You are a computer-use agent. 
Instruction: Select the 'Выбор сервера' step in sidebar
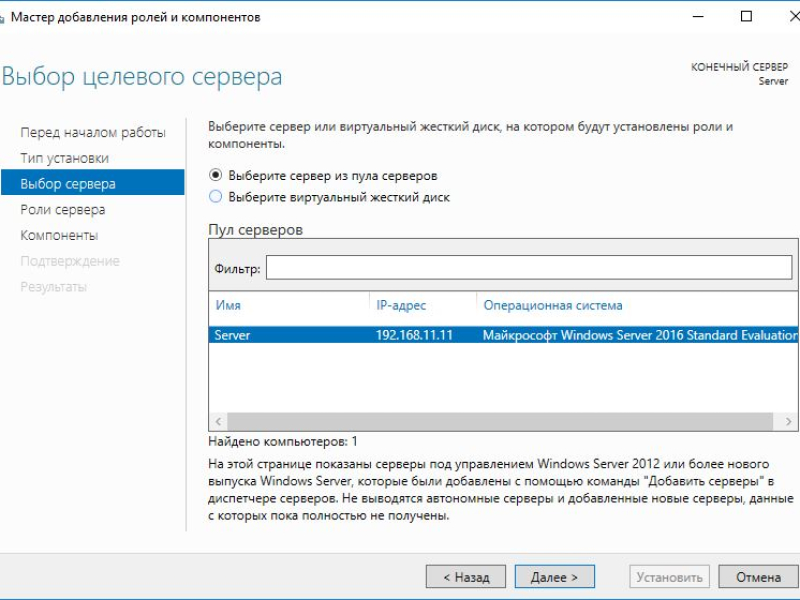point(93,183)
